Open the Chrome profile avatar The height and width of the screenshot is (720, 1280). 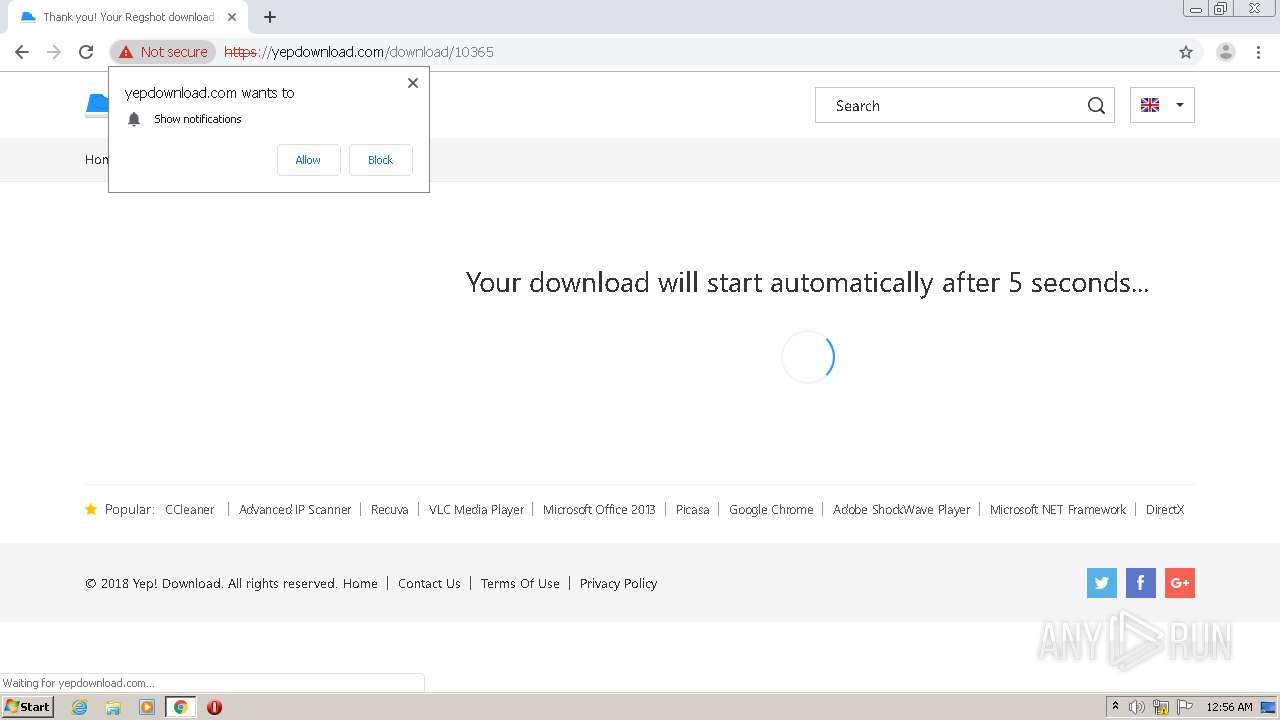pyautogui.click(x=1226, y=52)
